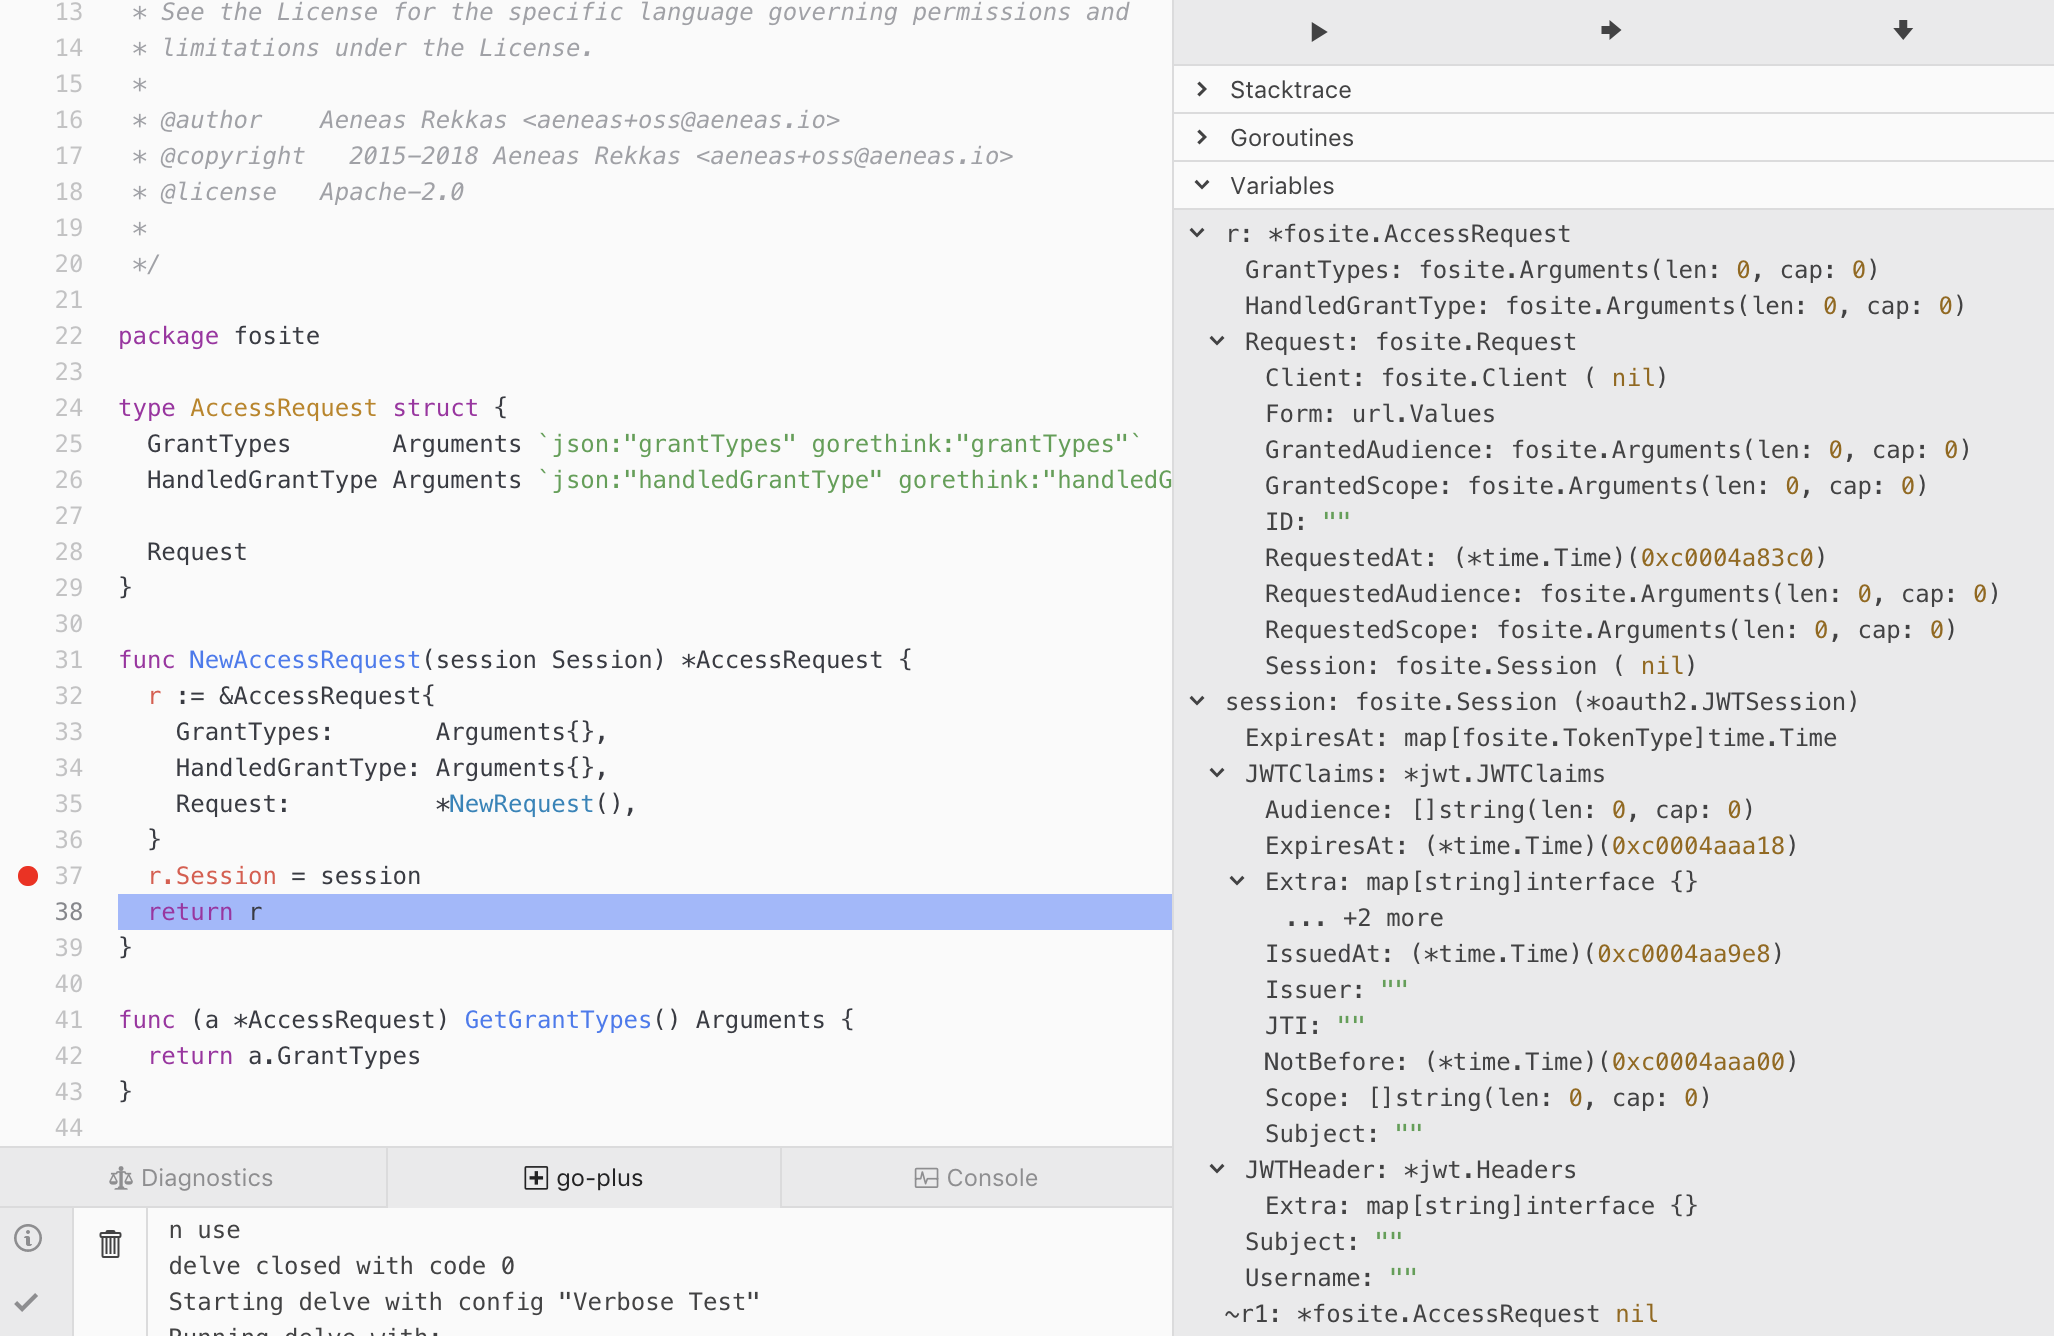
Task: Toggle the breakpoint on line 37
Action: tap(28, 876)
